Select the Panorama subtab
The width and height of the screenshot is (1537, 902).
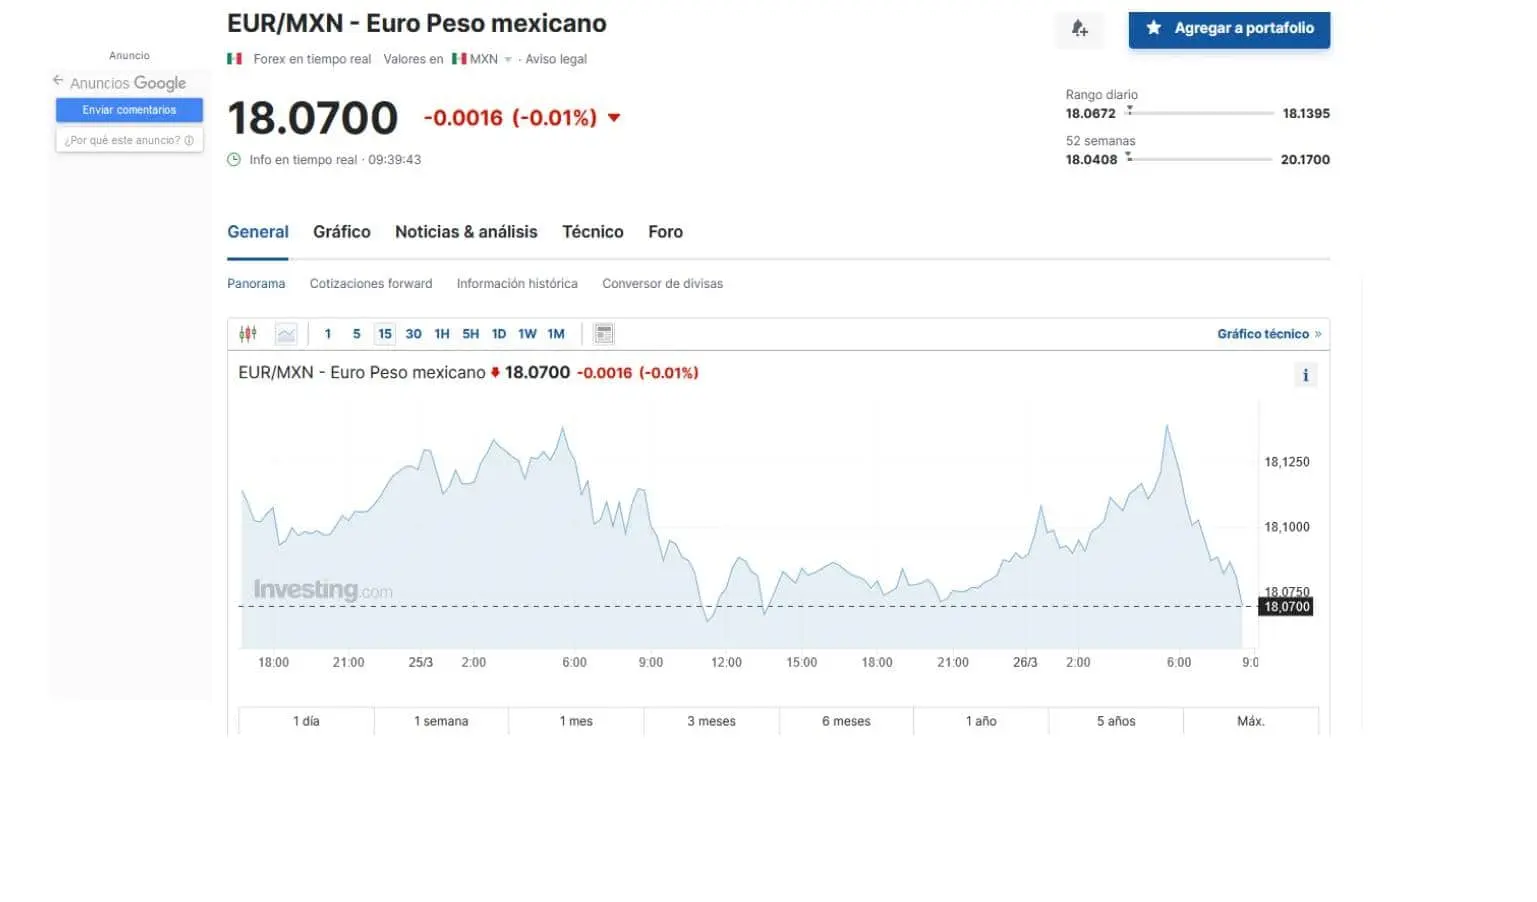[256, 284]
